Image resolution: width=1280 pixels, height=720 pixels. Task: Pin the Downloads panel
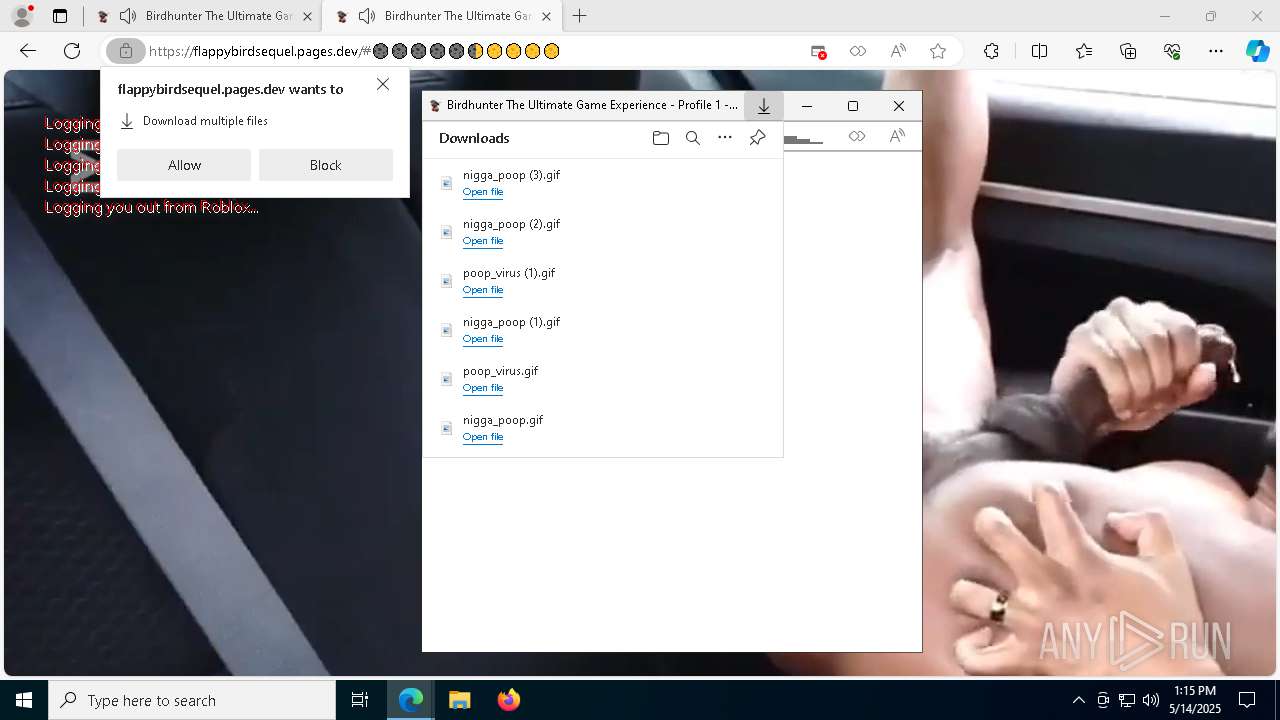click(x=757, y=138)
